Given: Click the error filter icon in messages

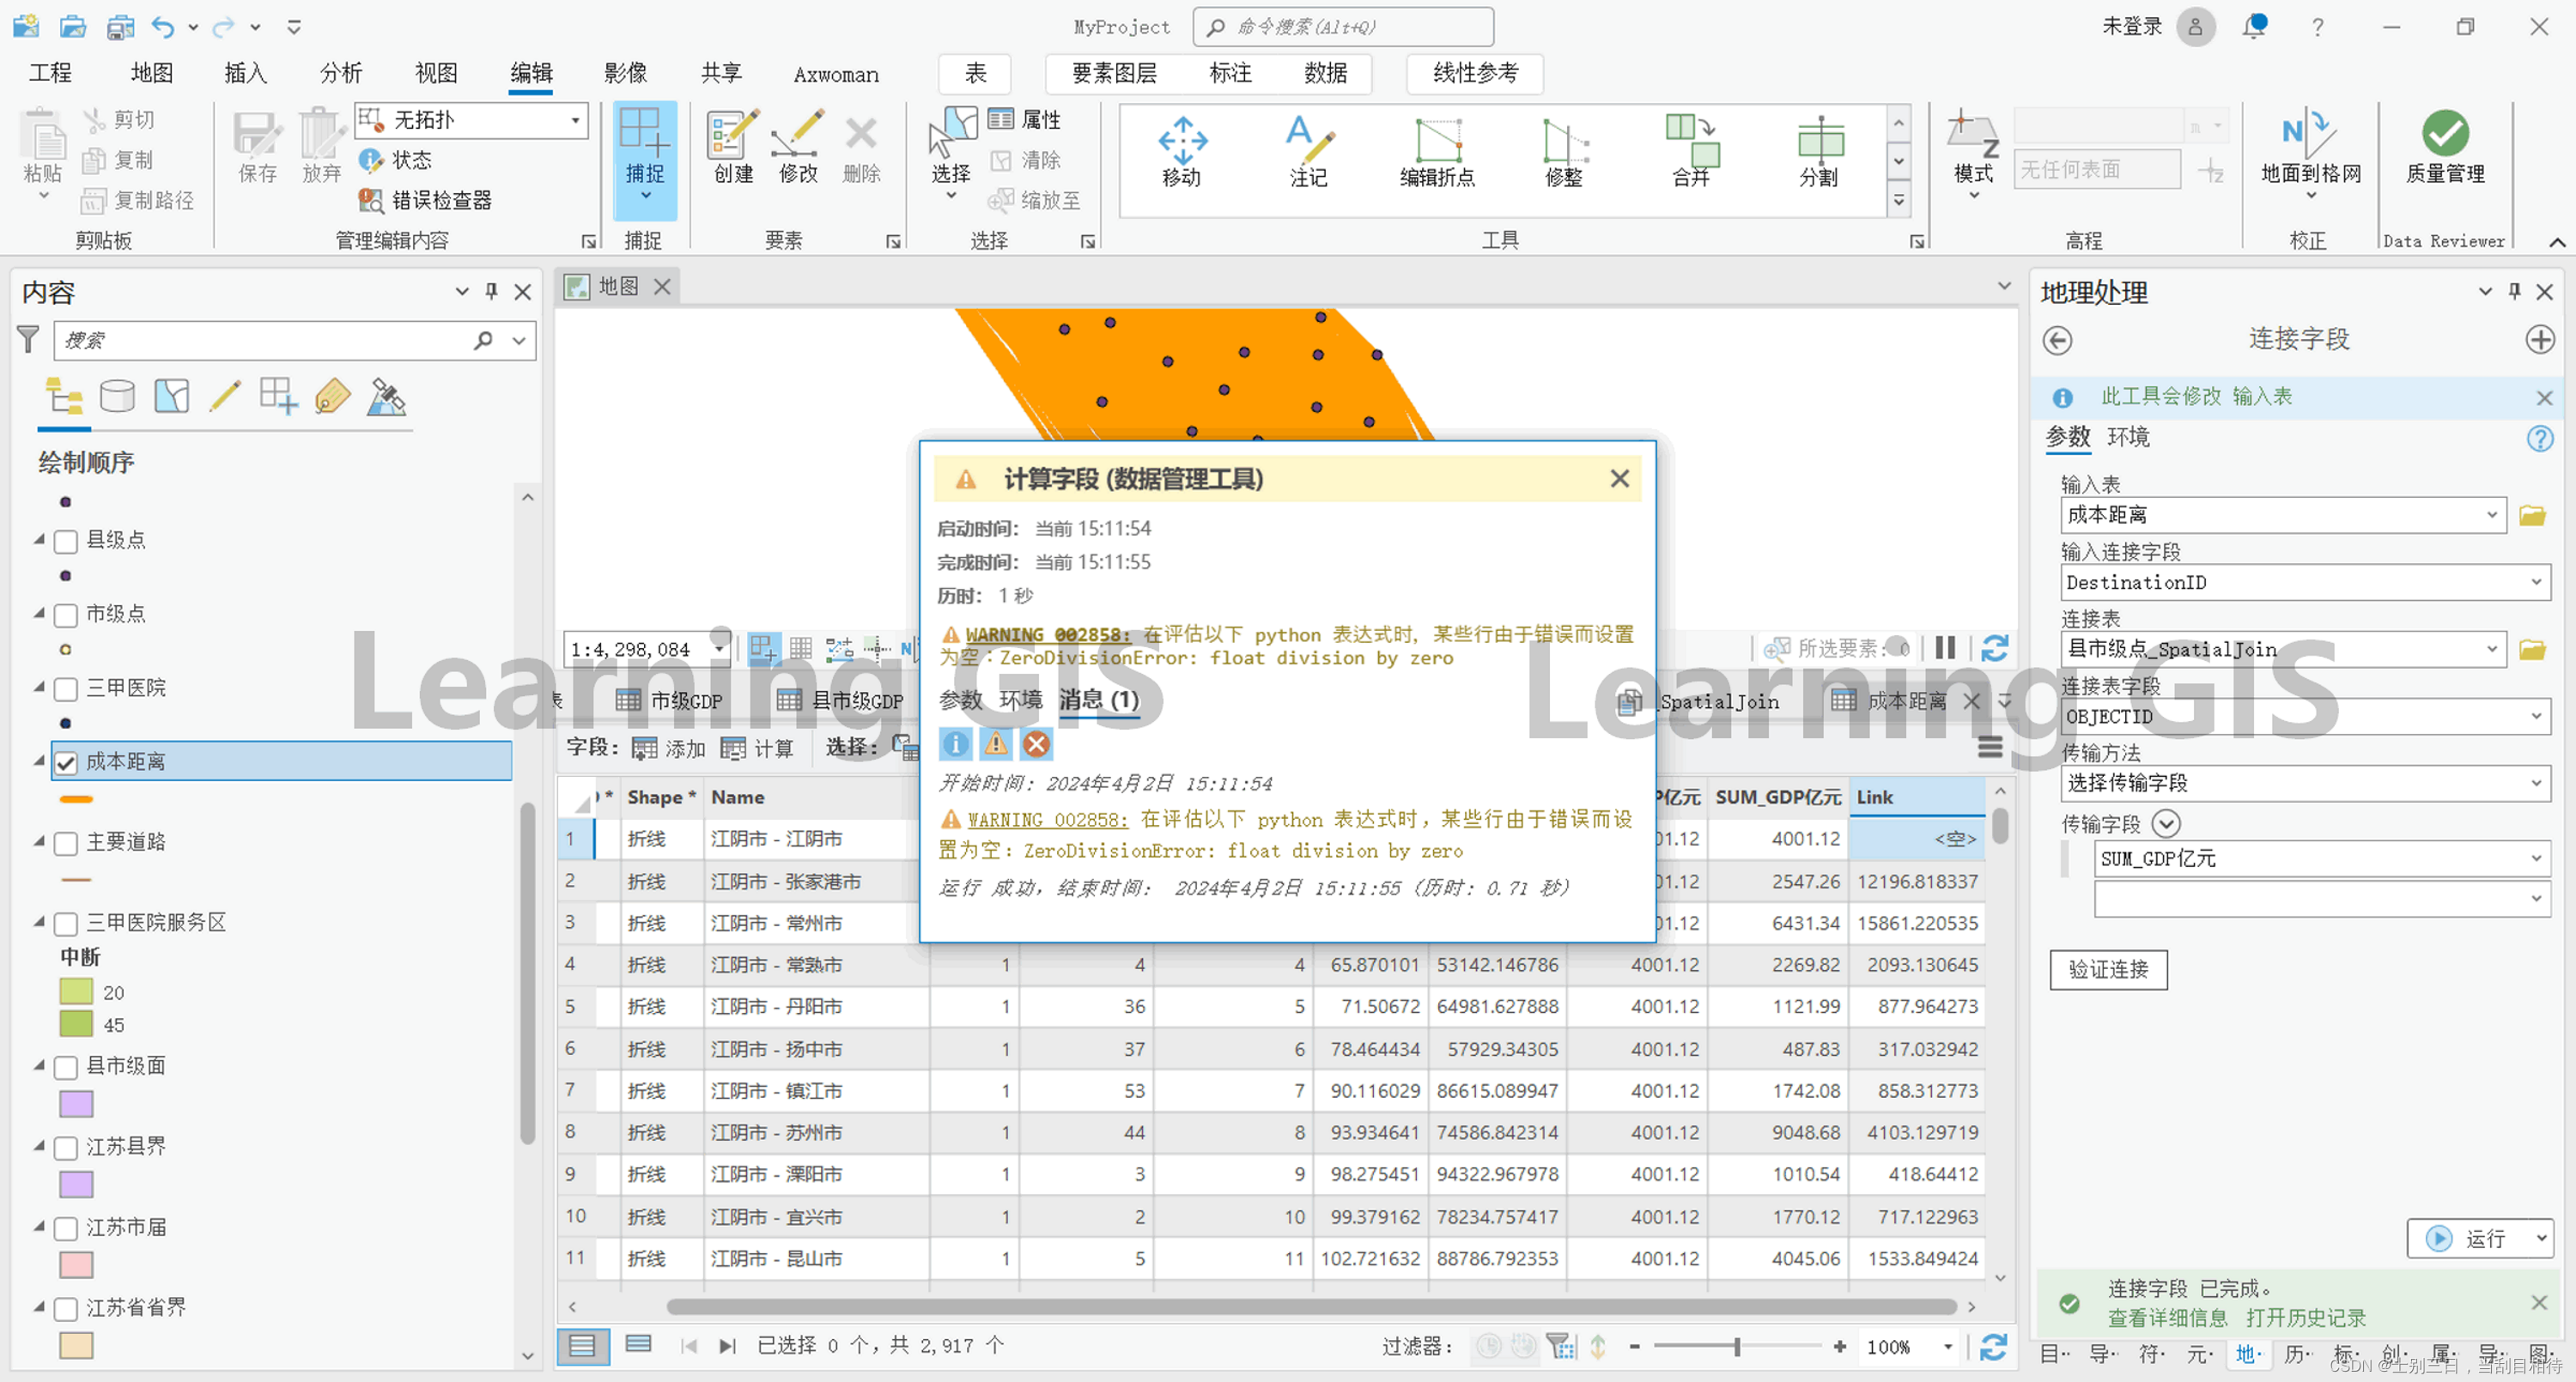Looking at the screenshot, I should tap(1037, 744).
